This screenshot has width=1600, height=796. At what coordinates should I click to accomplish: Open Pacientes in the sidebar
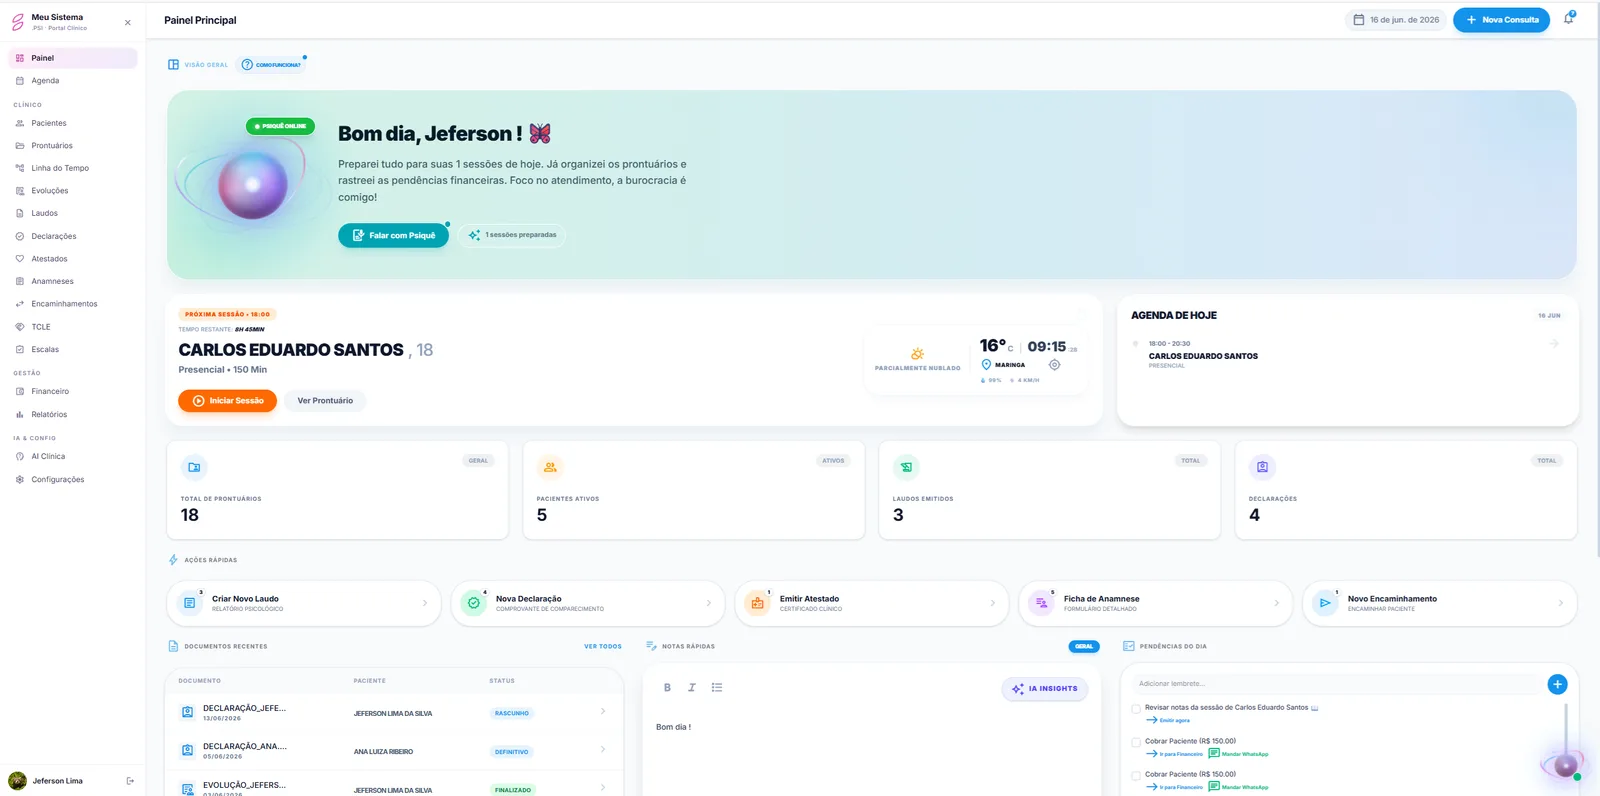click(73, 123)
